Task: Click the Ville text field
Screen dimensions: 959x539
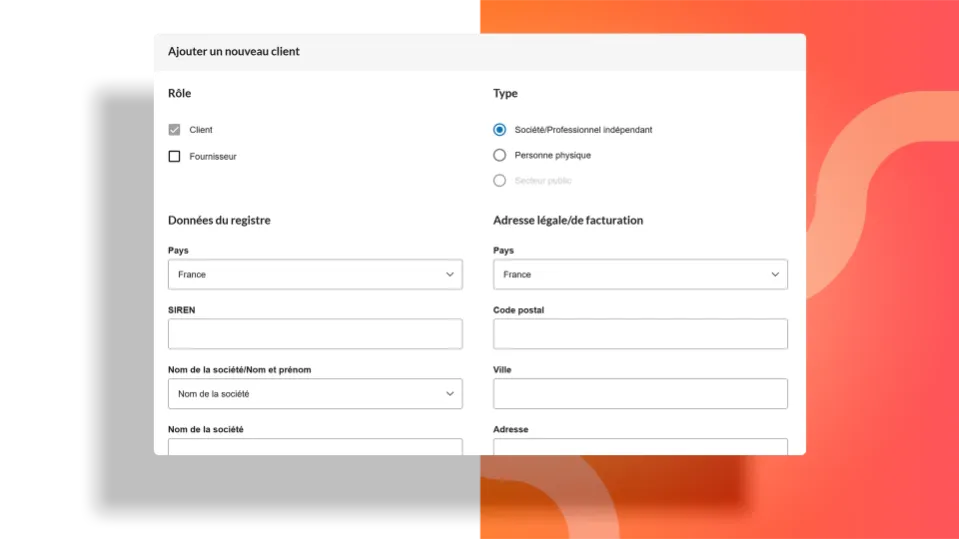Action: (x=640, y=394)
